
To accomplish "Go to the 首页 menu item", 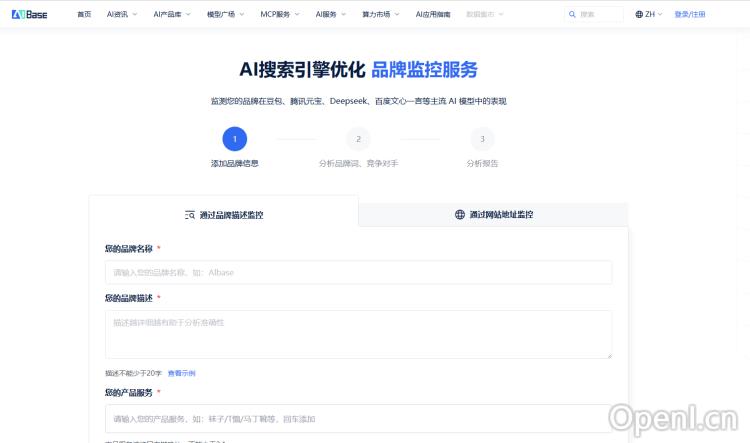I will coord(84,14).
